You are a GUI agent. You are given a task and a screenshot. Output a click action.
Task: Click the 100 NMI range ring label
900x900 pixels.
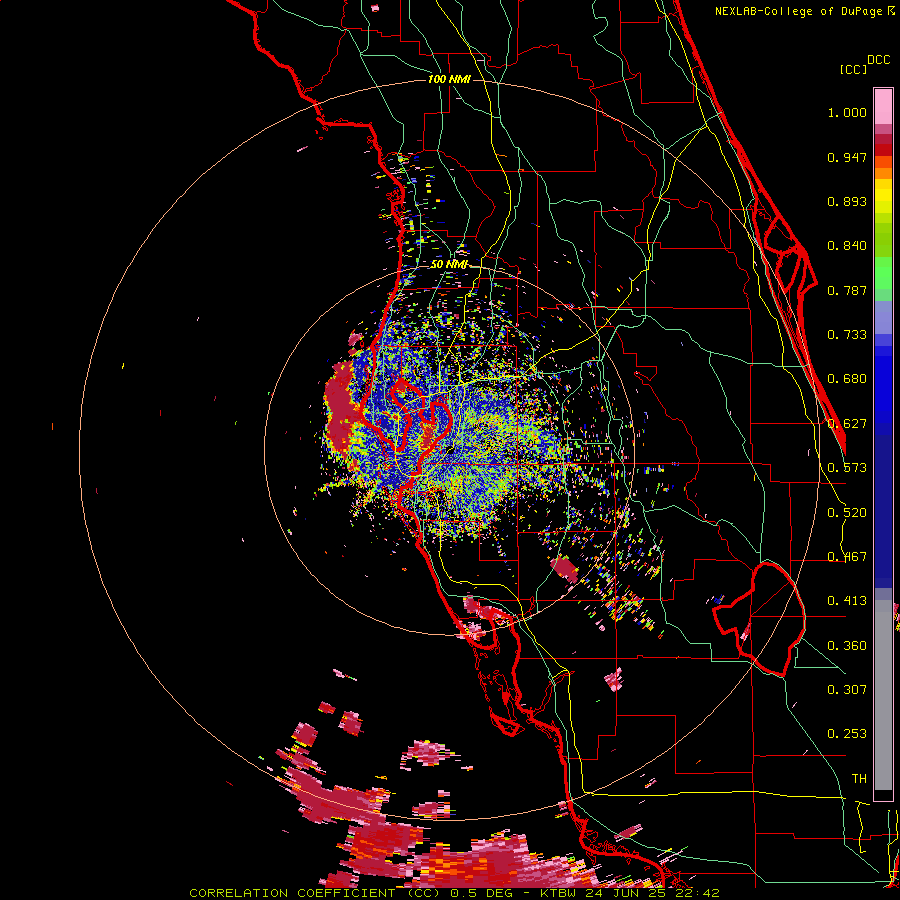[449, 79]
